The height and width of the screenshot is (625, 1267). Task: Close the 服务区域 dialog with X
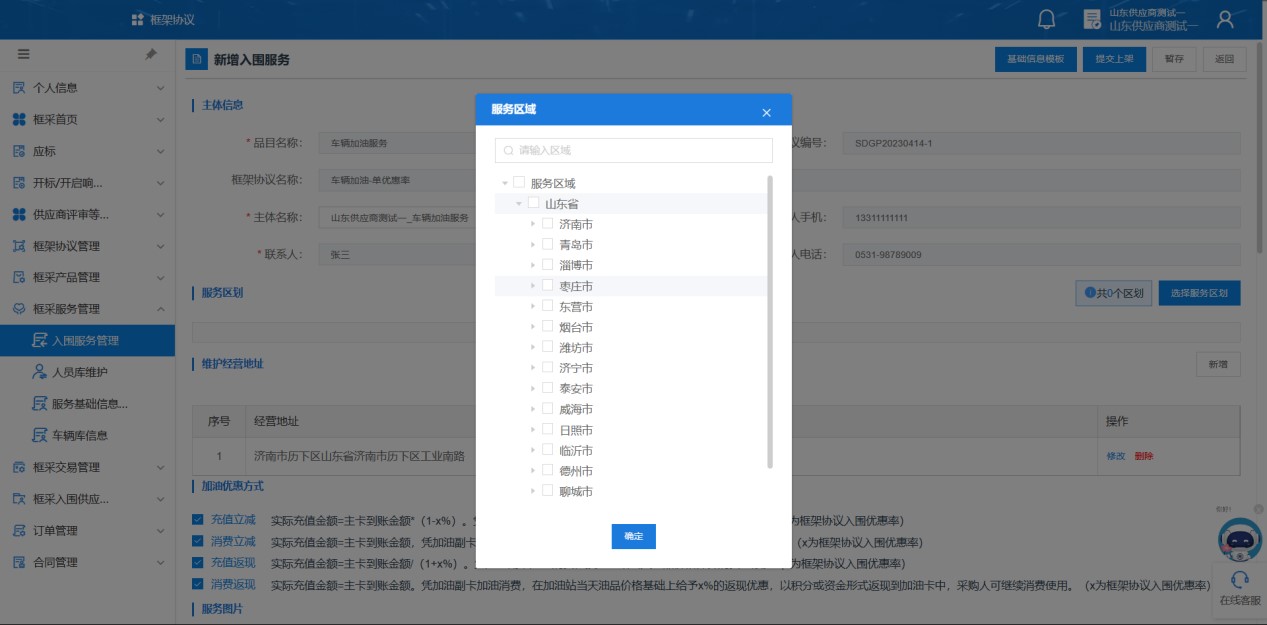767,112
